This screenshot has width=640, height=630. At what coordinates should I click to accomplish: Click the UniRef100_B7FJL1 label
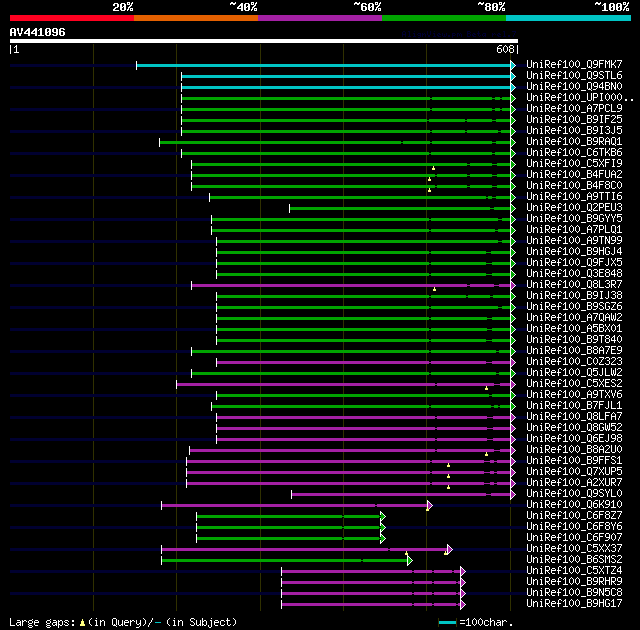[574, 406]
